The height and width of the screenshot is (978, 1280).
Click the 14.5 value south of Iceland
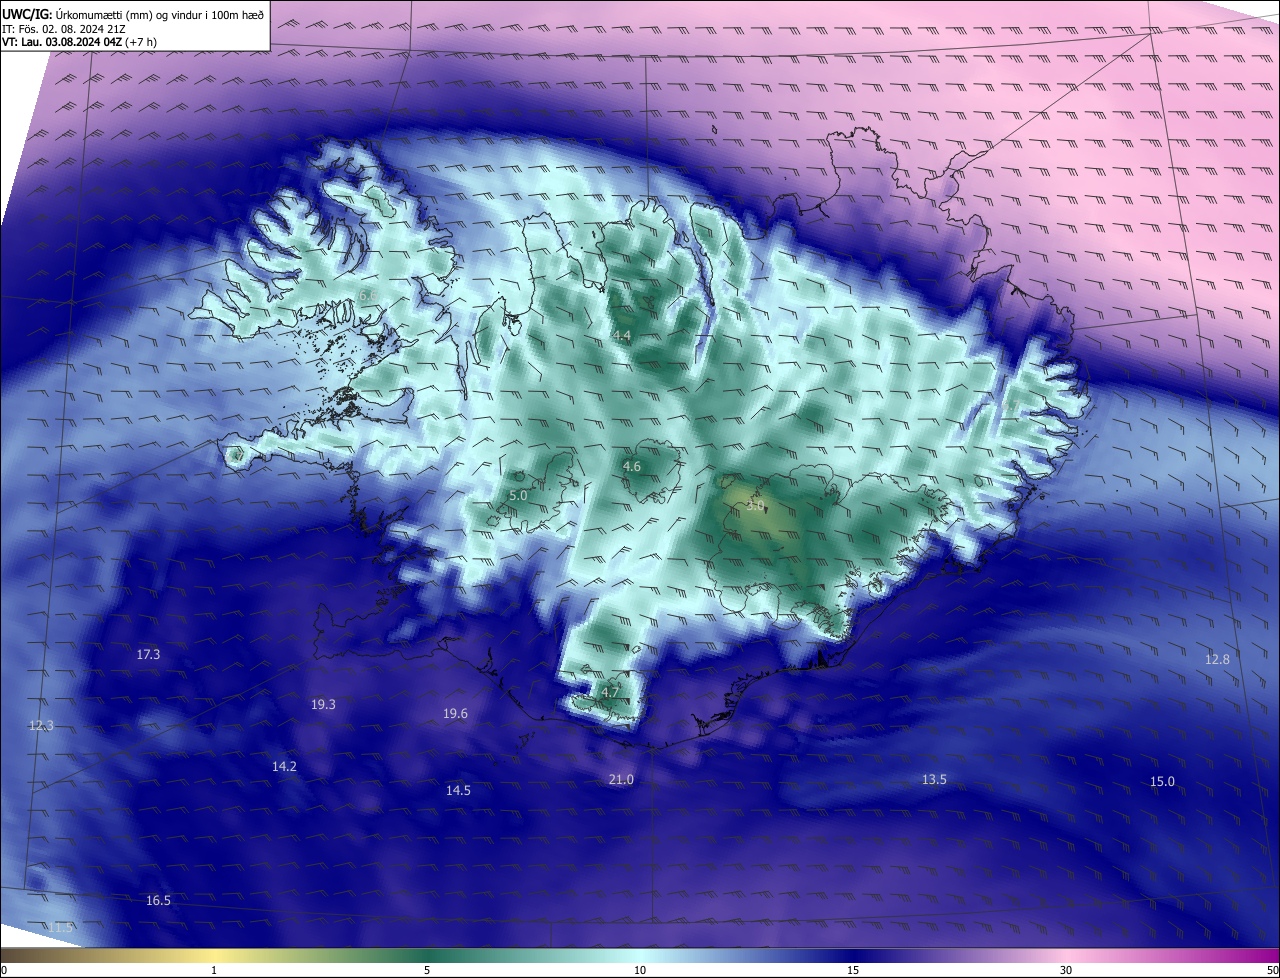[458, 791]
